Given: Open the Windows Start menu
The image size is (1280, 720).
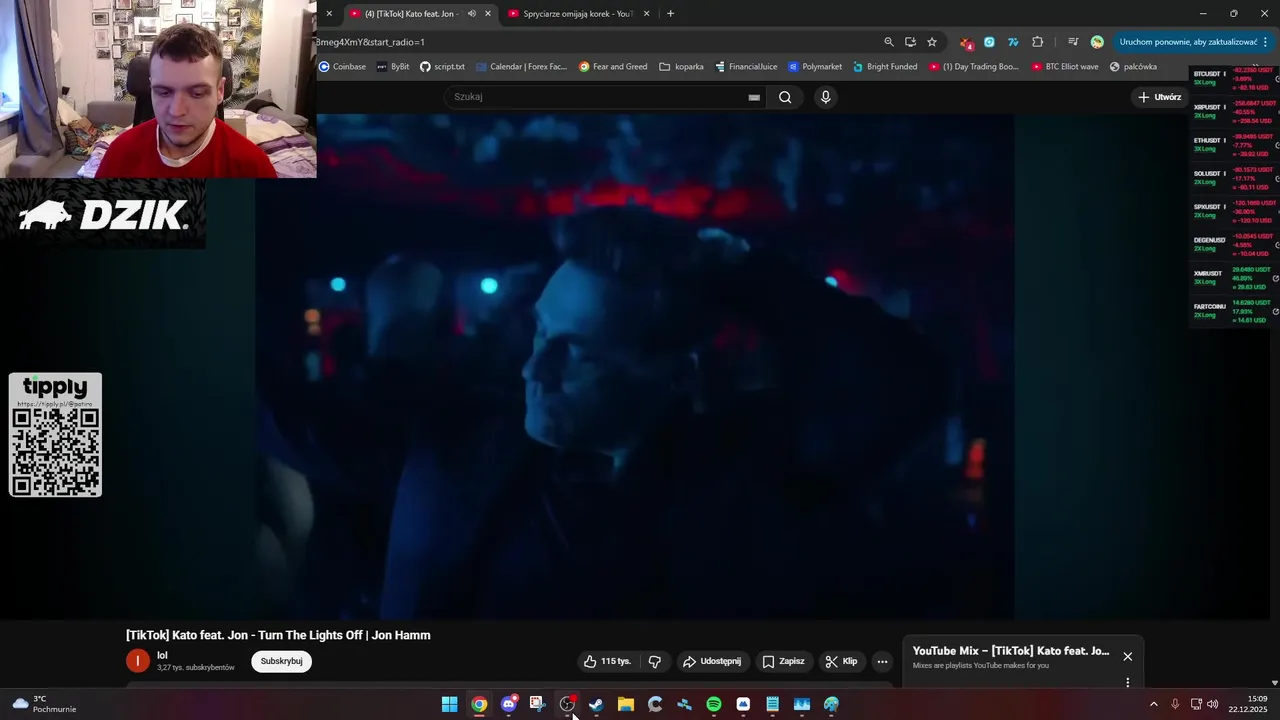Looking at the screenshot, I should point(450,705).
